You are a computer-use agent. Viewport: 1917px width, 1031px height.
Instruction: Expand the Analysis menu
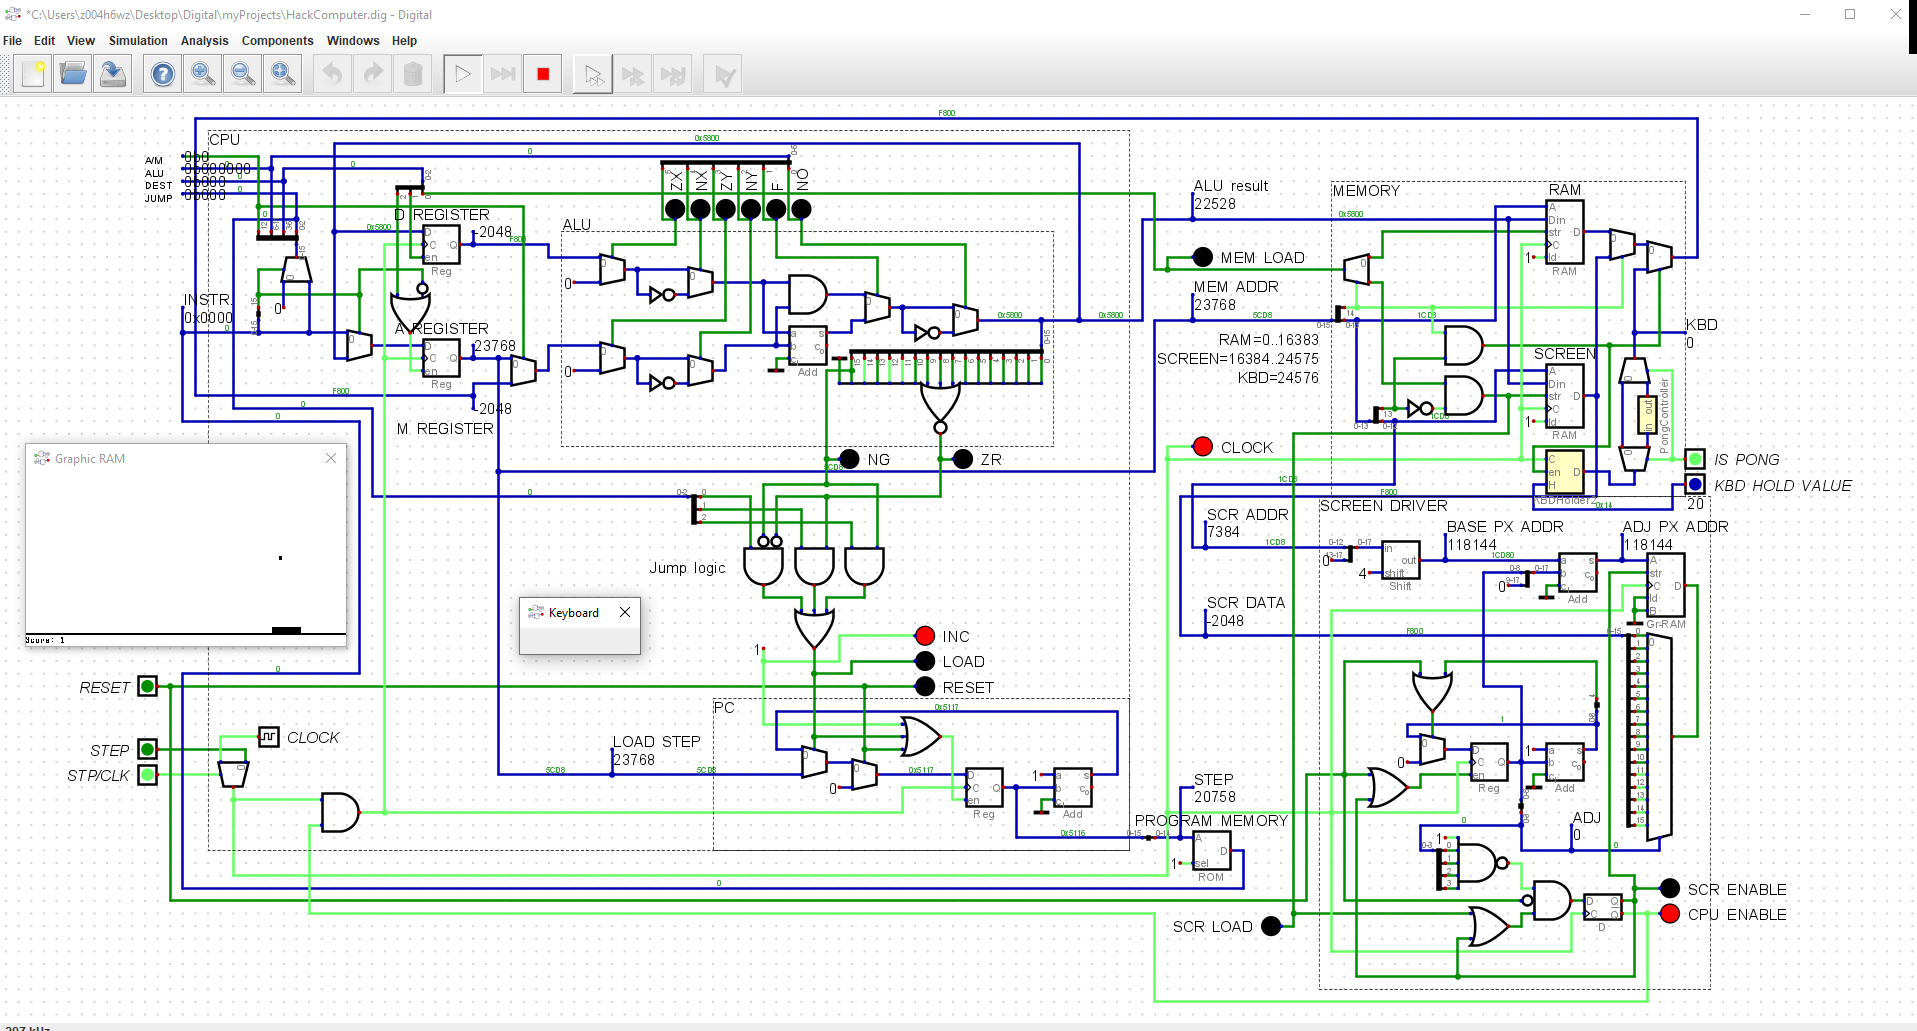[204, 41]
